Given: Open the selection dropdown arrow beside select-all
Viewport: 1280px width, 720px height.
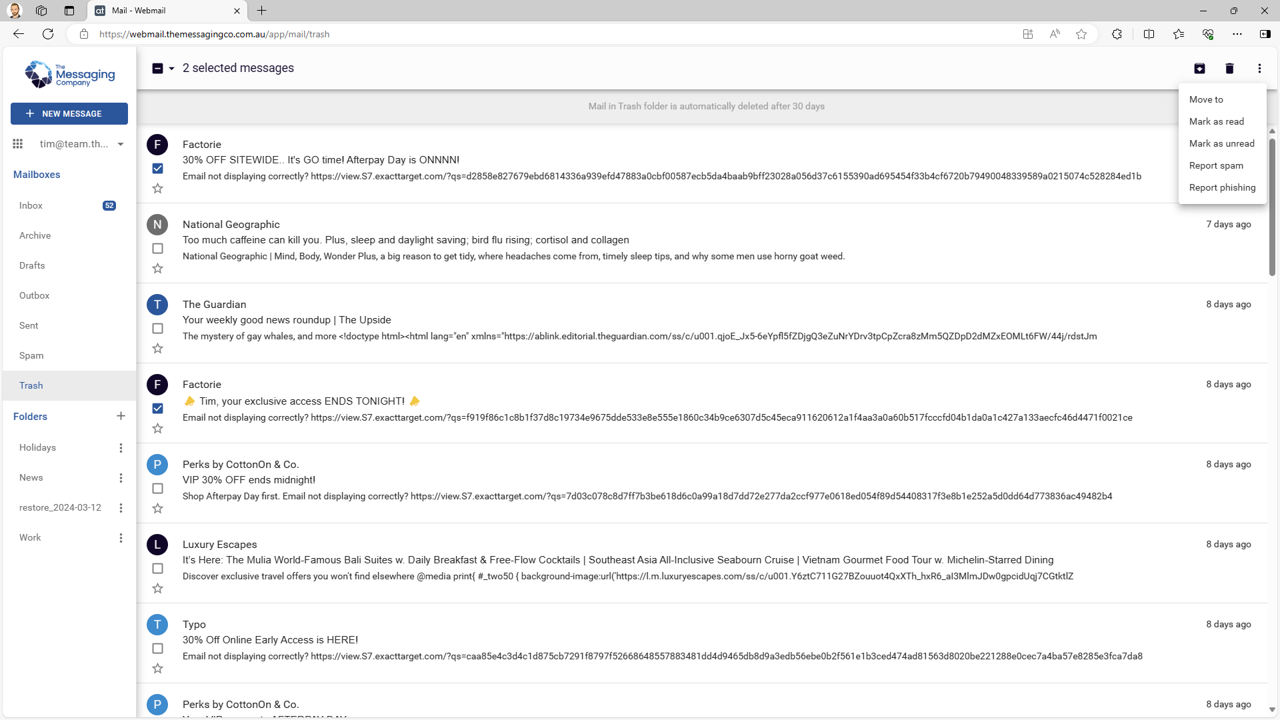Looking at the screenshot, I should tap(172, 69).
